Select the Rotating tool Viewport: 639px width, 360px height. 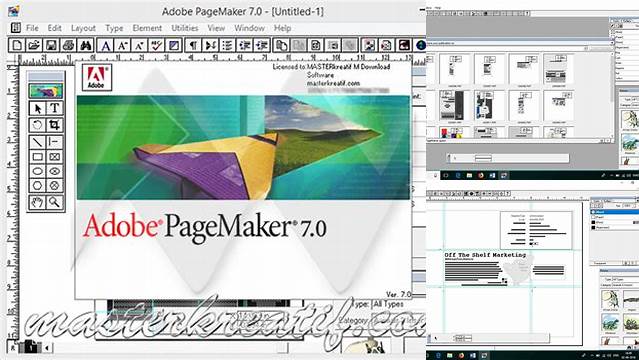point(37,125)
